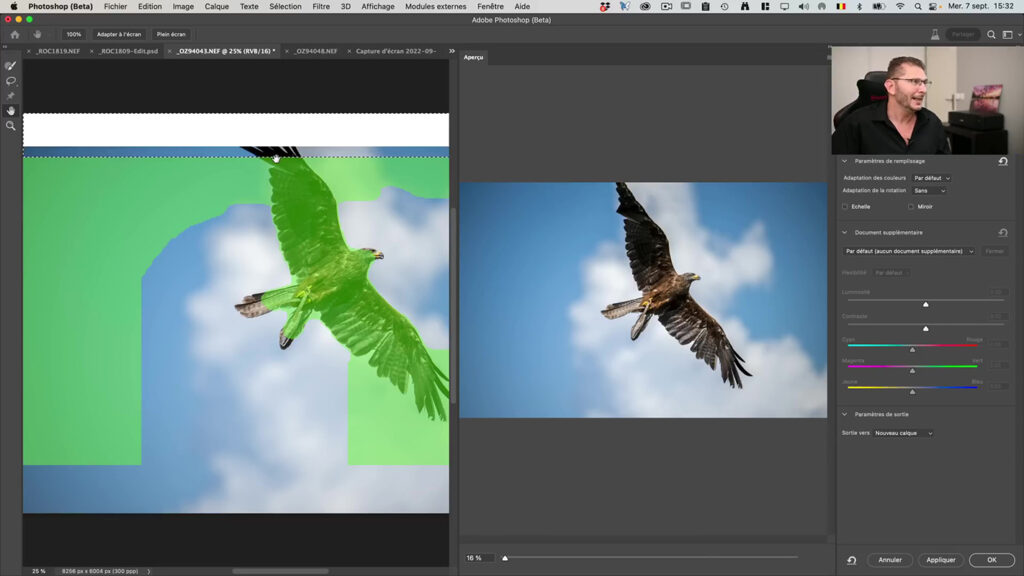Select the Hand tool in left toolbar

(10, 111)
